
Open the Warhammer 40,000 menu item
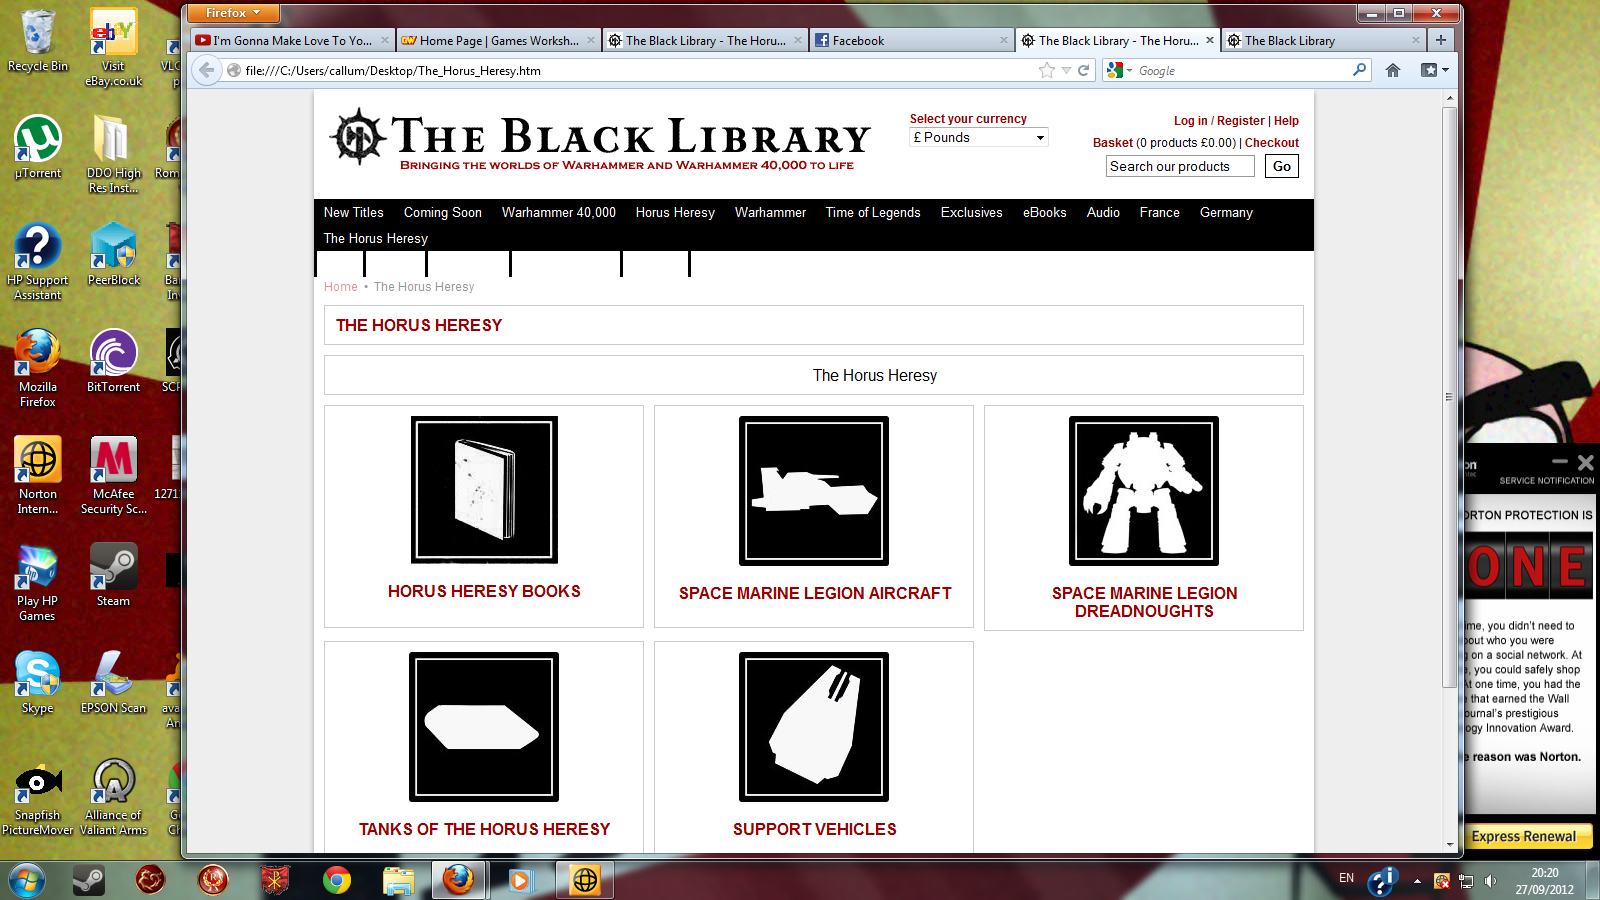[x=559, y=212]
